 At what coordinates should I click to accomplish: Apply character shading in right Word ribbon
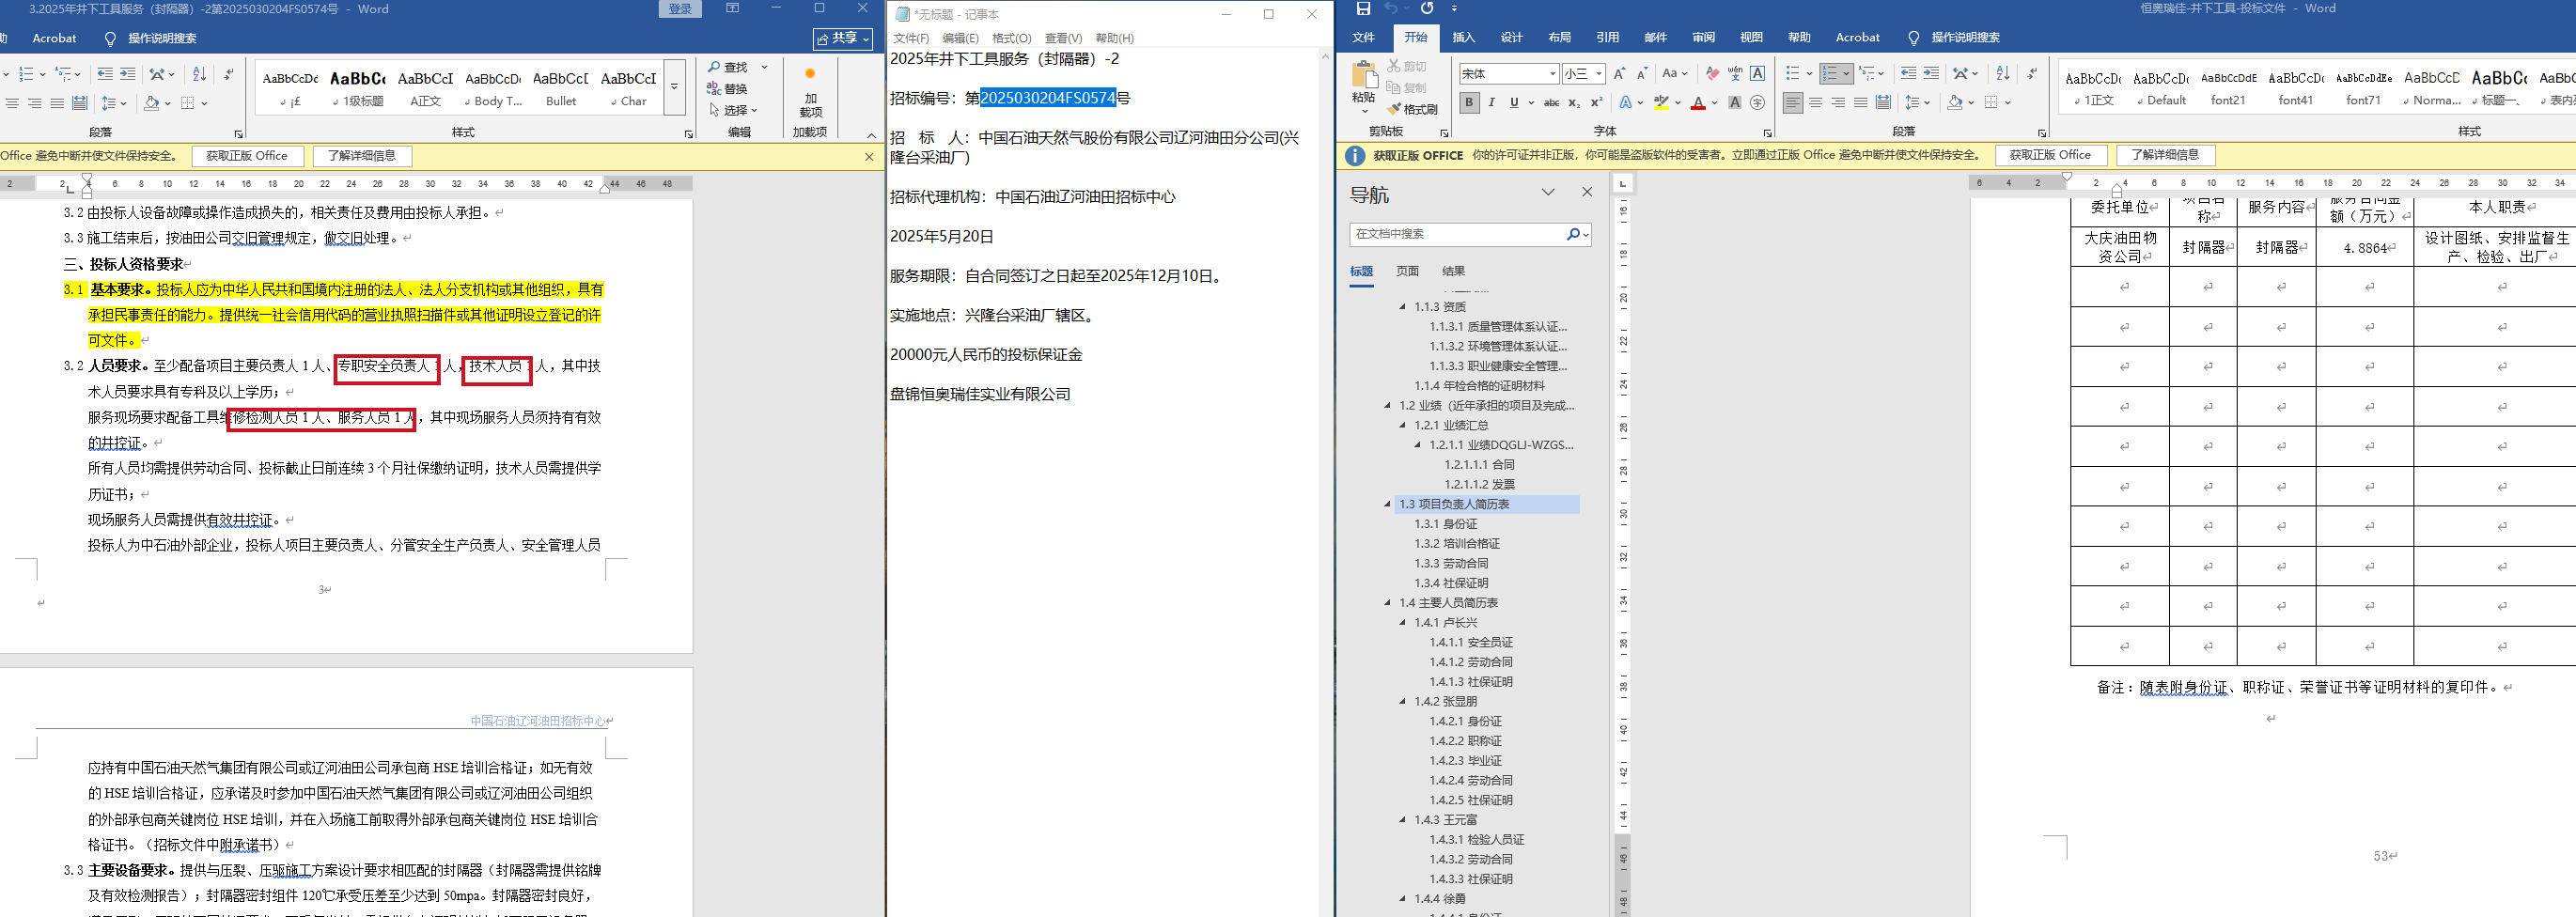point(1735,103)
